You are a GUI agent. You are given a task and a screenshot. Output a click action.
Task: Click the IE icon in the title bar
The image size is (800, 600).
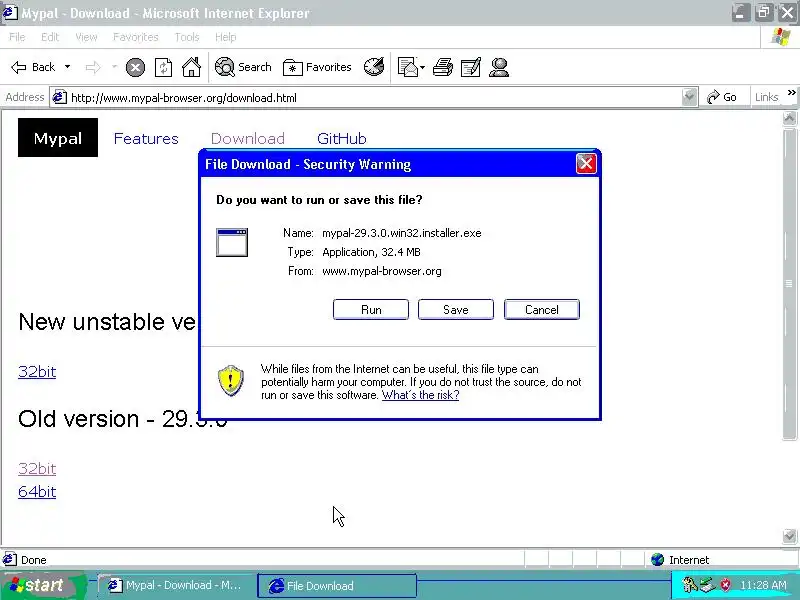click(x=10, y=12)
